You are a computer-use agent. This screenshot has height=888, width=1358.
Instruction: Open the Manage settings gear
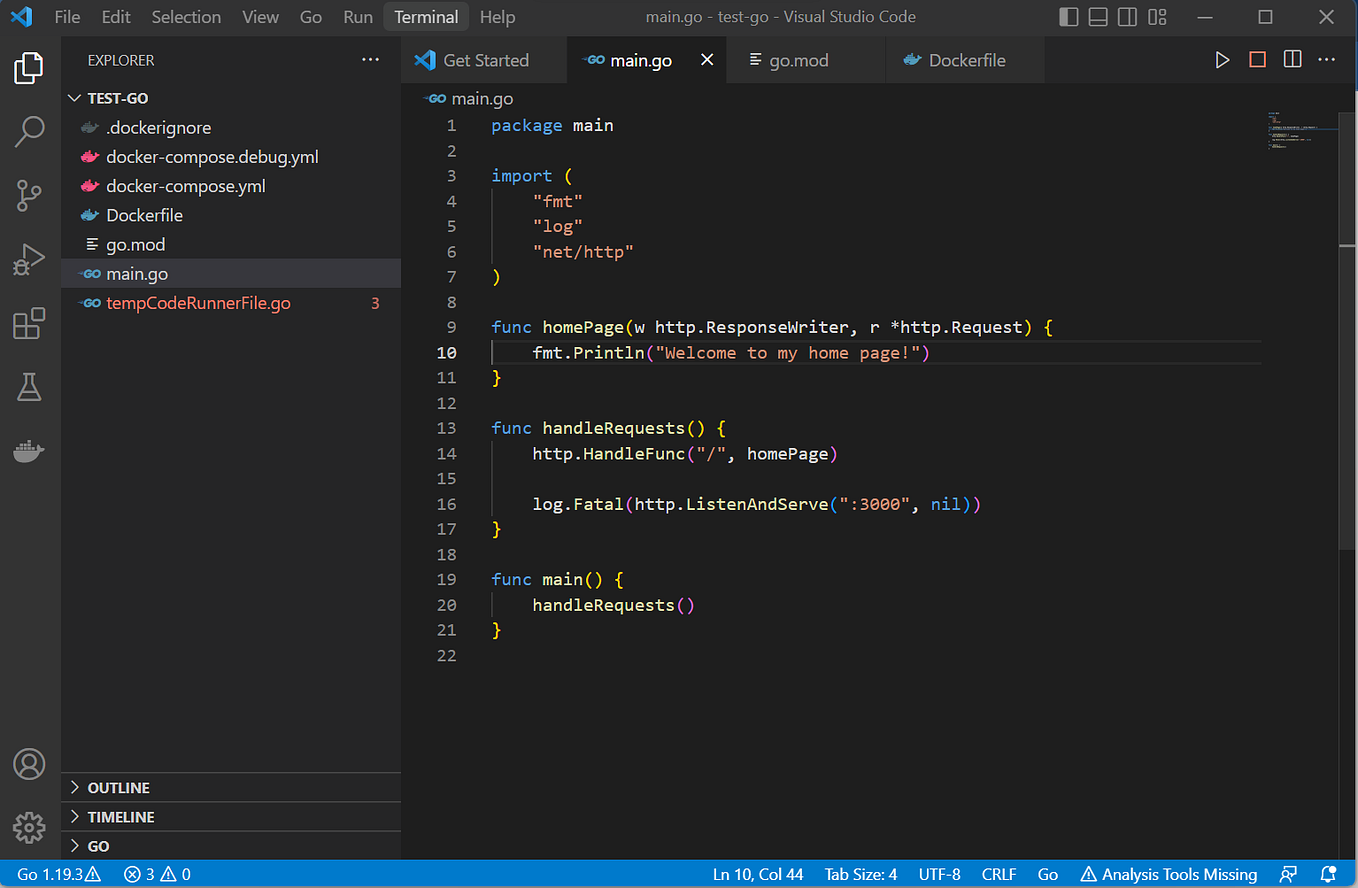pyautogui.click(x=29, y=827)
